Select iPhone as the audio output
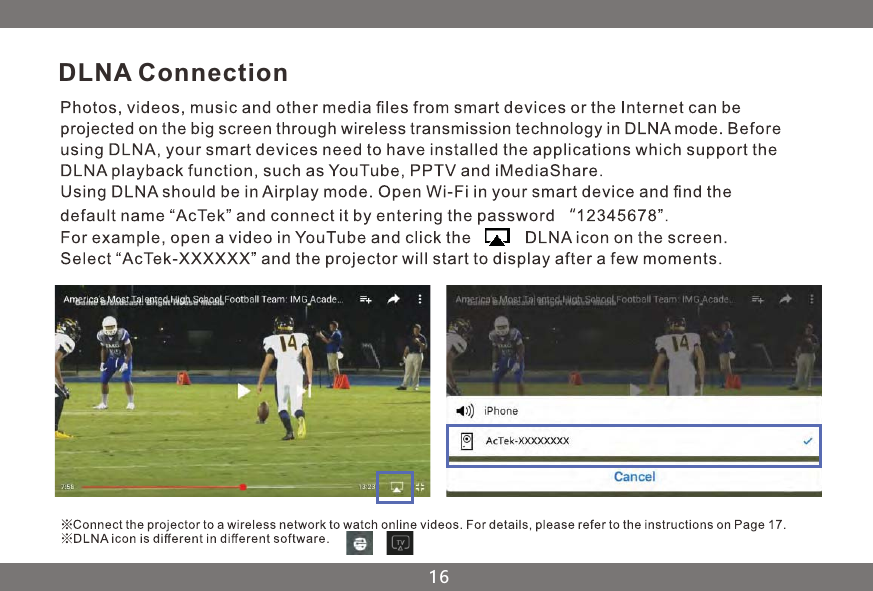The image size is (873, 591). (x=634, y=411)
